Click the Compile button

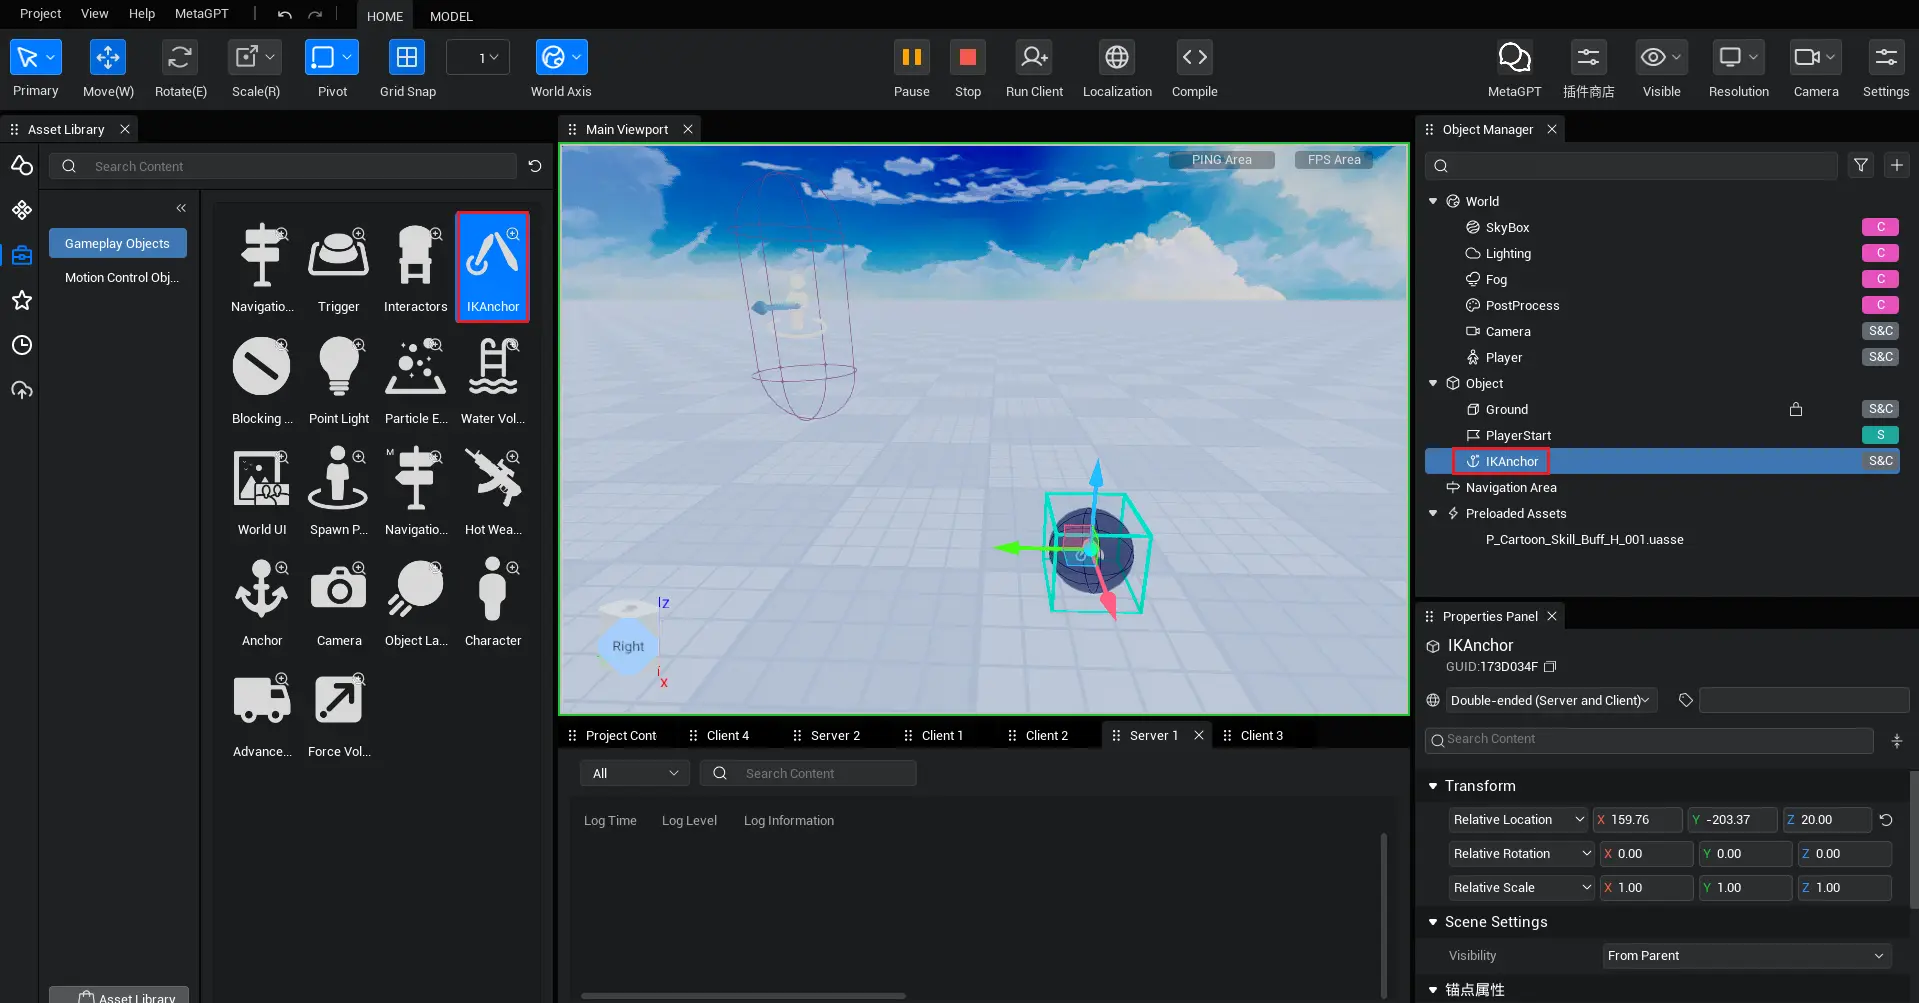(1194, 57)
